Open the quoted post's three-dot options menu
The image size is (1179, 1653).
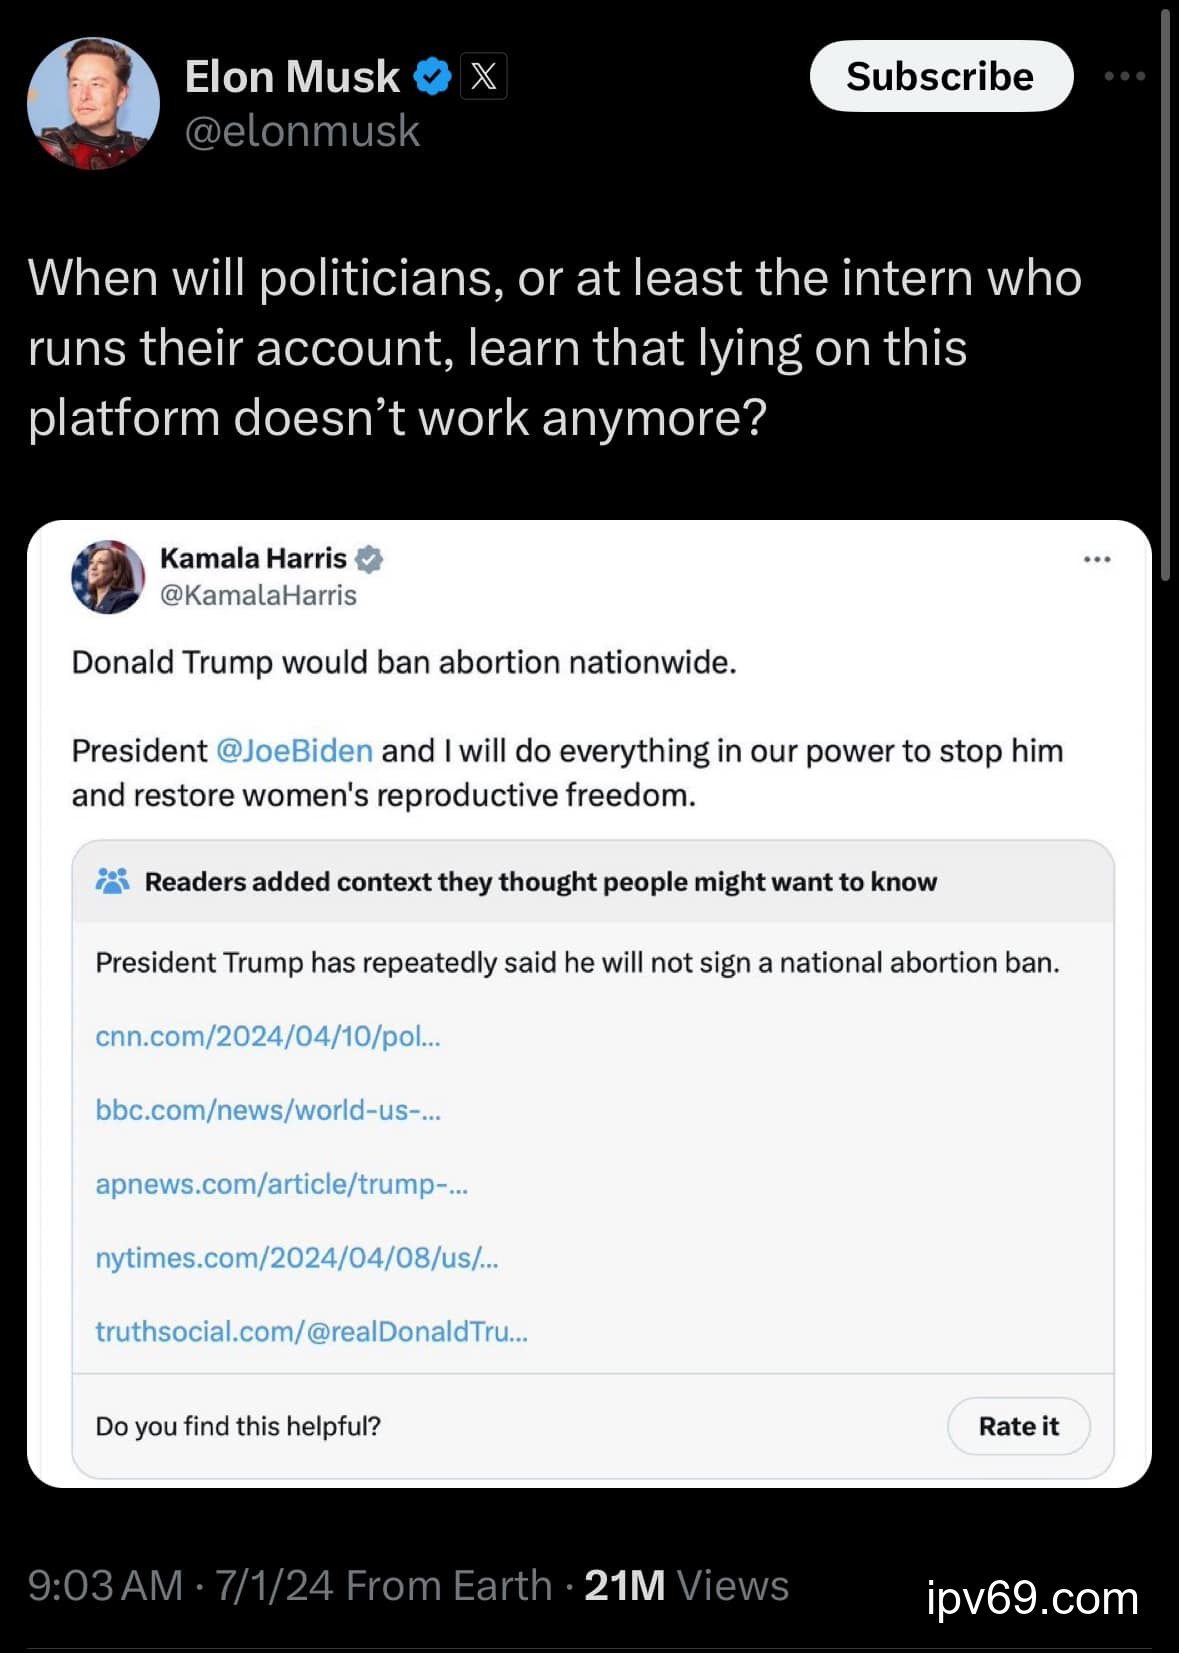(x=1097, y=560)
